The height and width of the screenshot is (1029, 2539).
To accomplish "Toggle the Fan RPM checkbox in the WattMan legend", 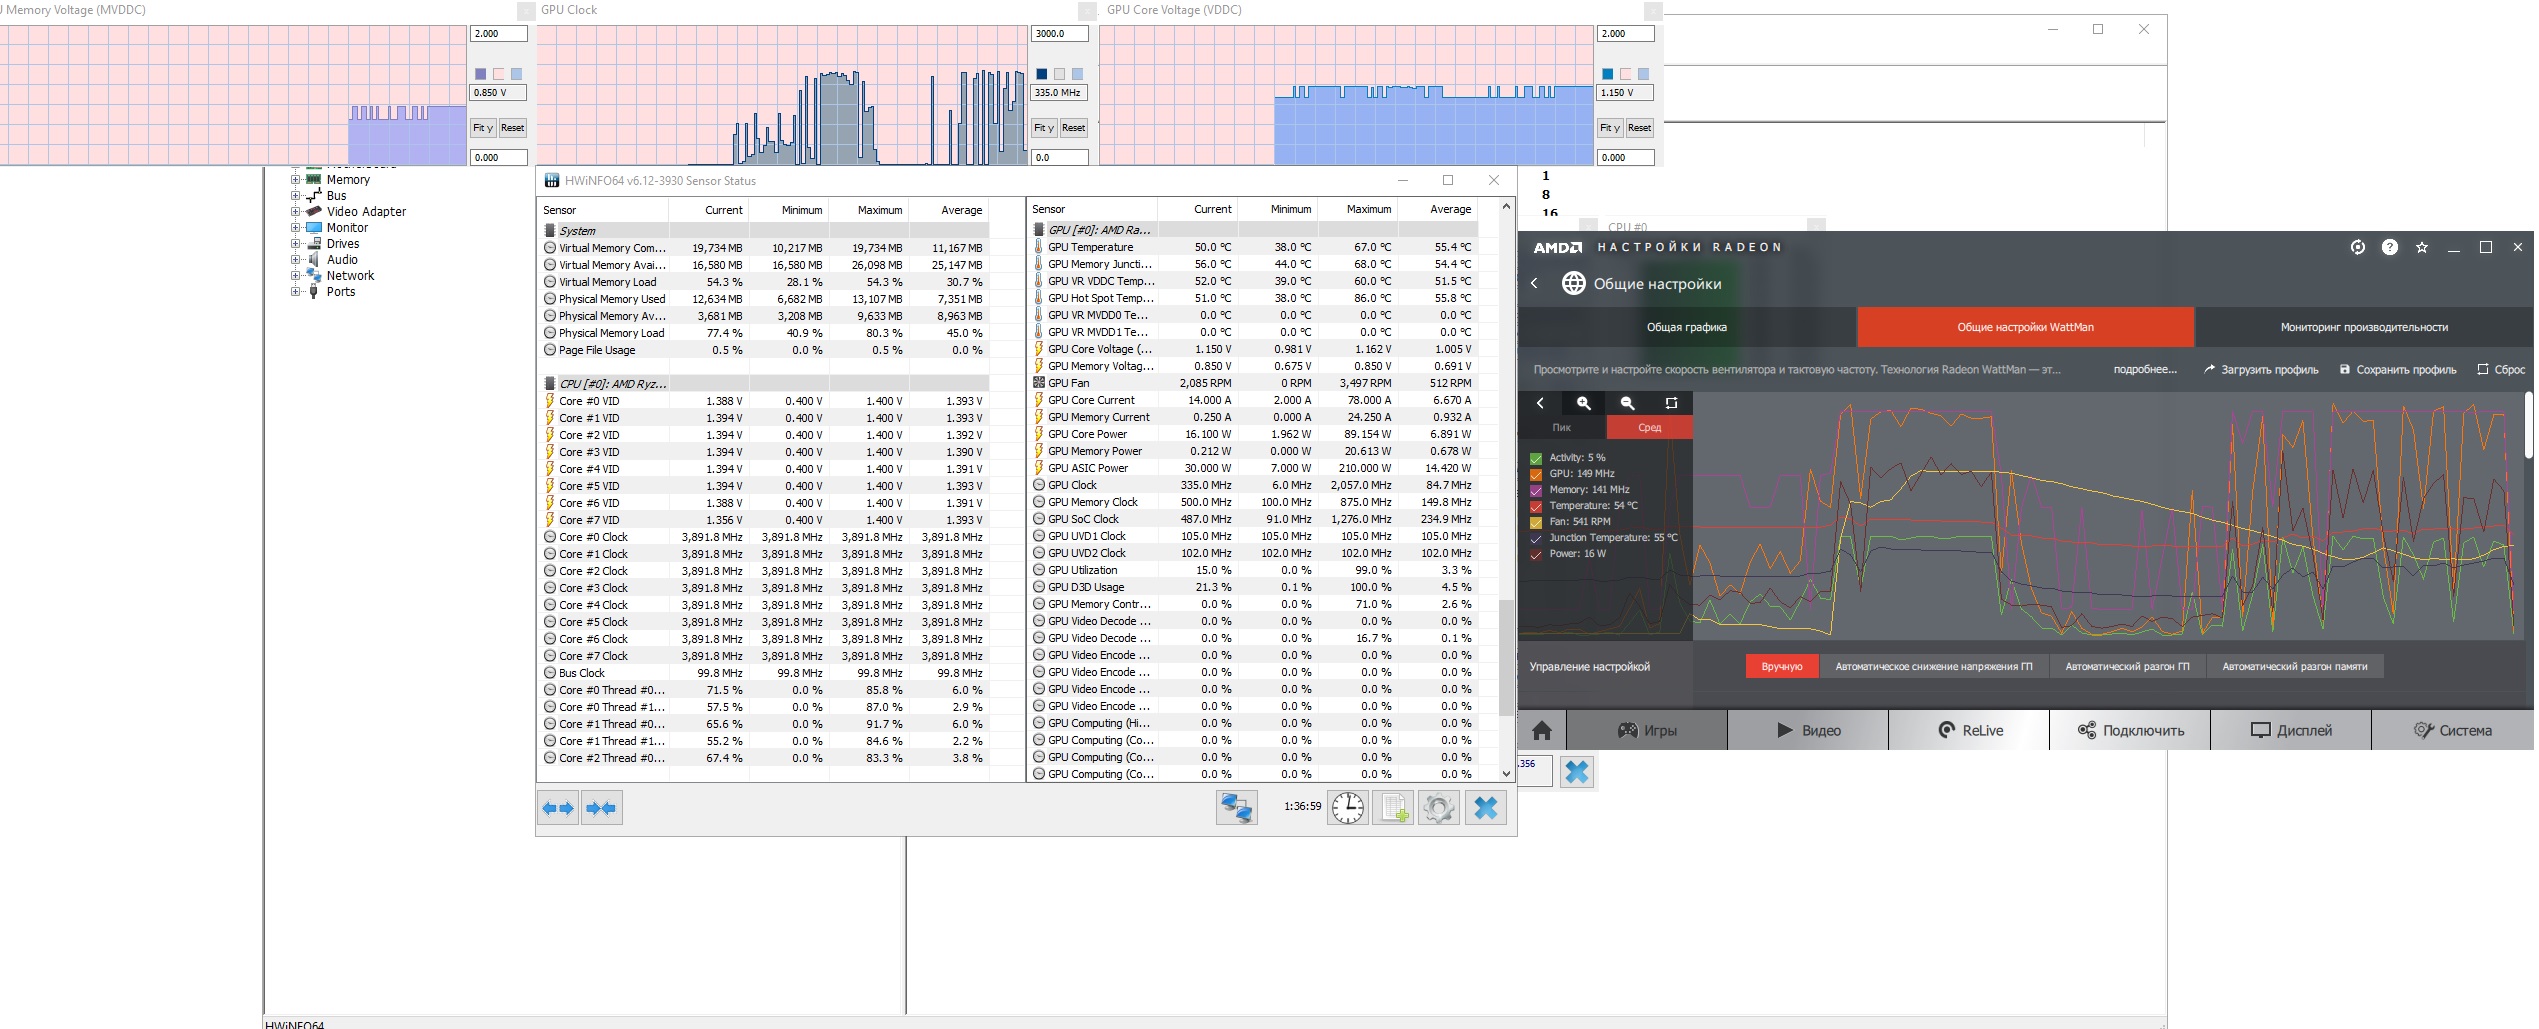I will pos(1536,523).
